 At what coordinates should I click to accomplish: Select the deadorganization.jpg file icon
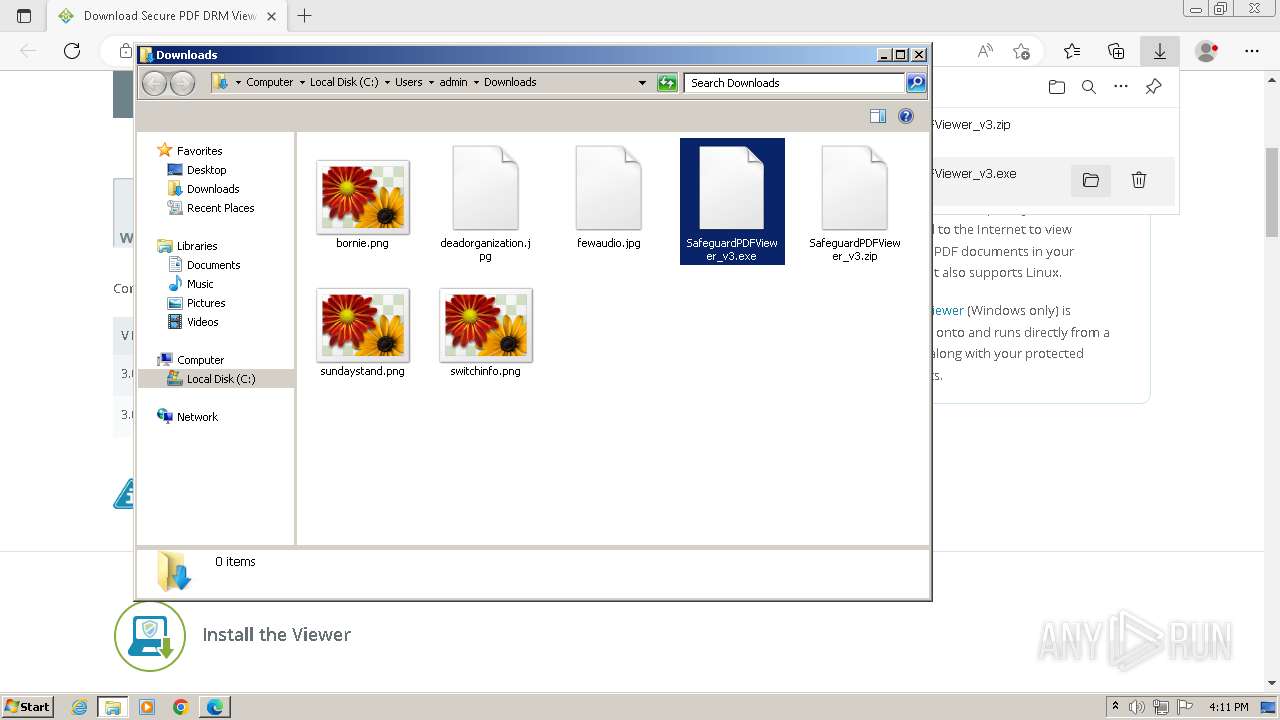[485, 189]
